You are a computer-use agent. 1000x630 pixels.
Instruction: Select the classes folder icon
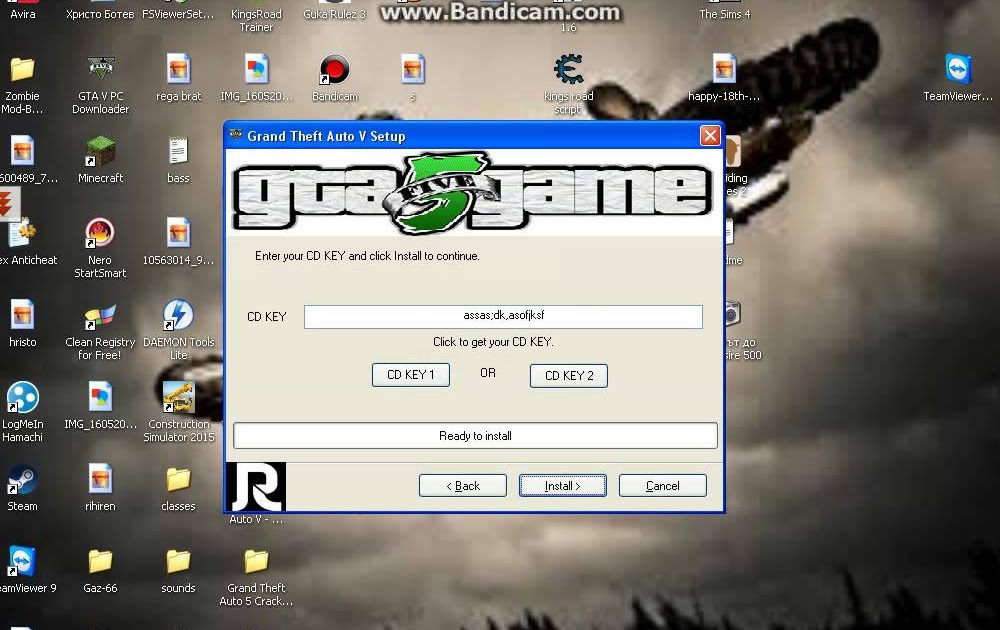pos(179,480)
